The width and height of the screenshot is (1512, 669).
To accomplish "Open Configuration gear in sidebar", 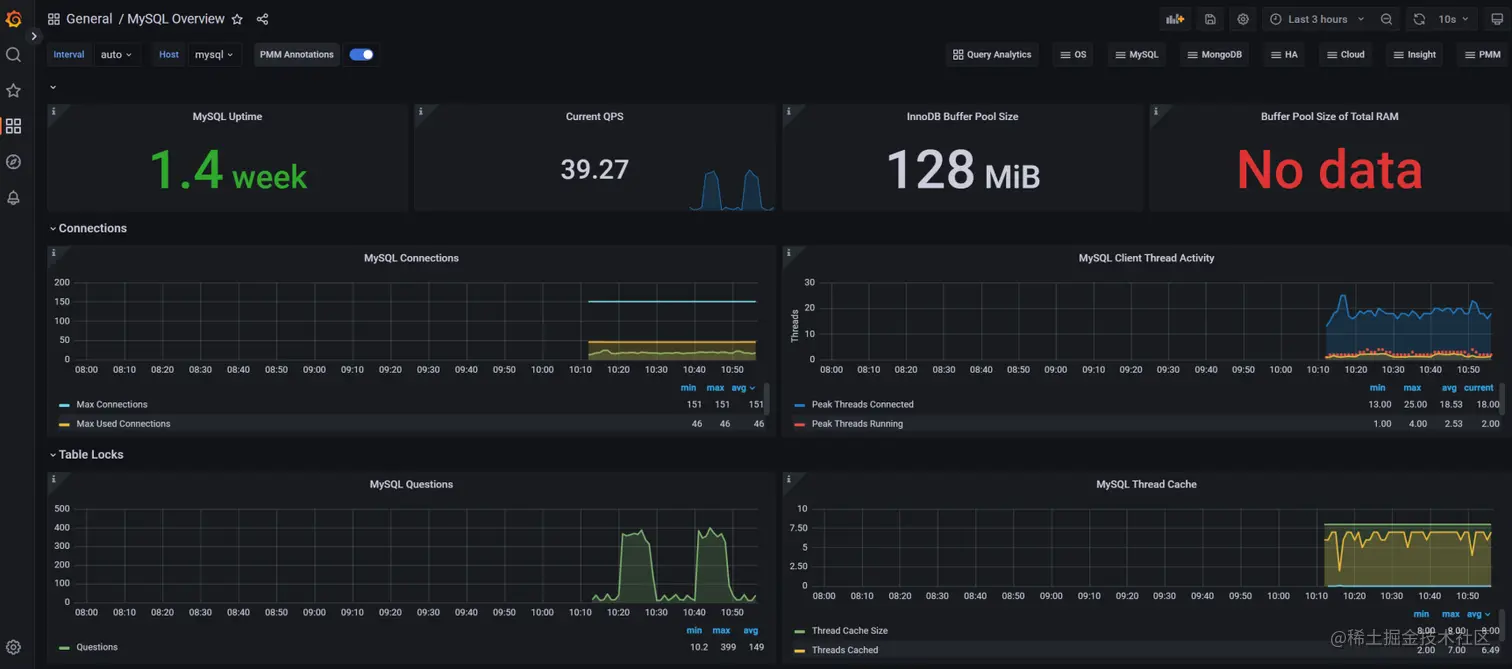I will pyautogui.click(x=13, y=647).
